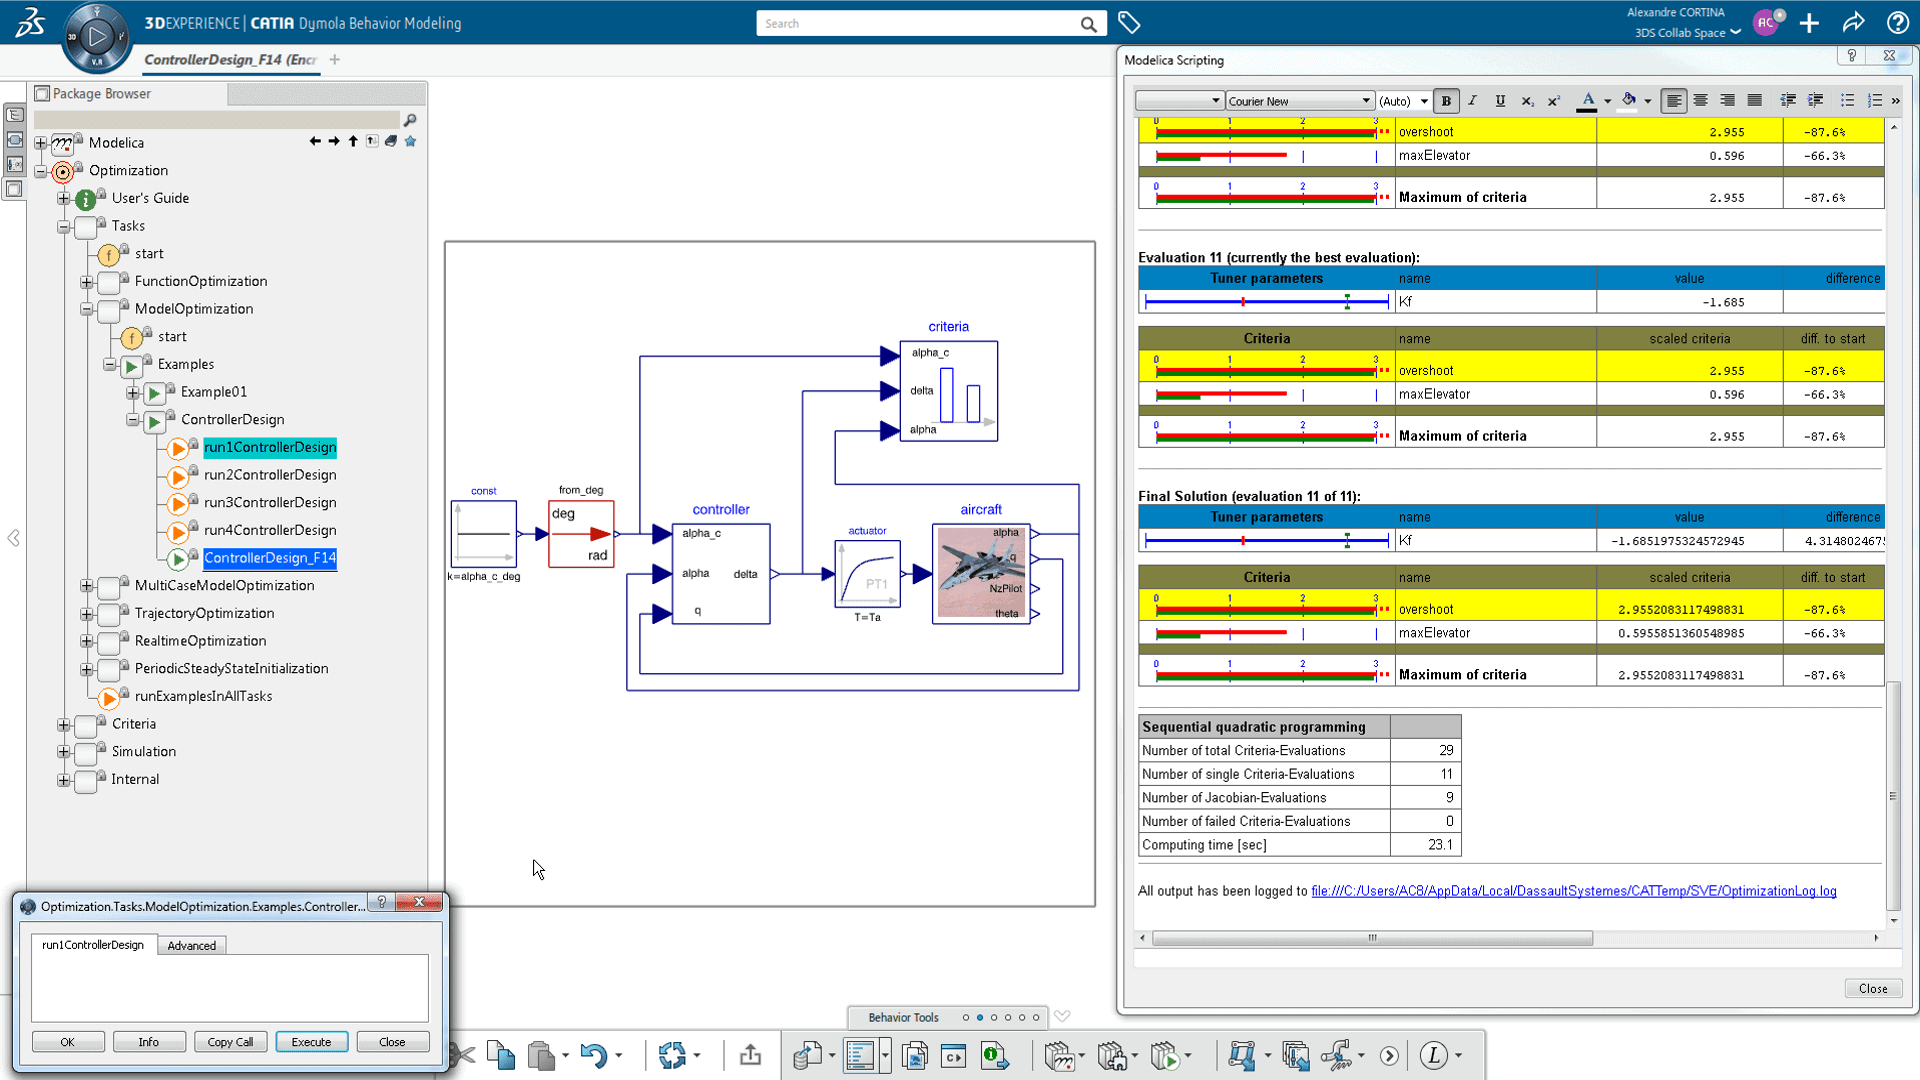
Task: Expand the Tasks tree section
Action: pyautogui.click(x=62, y=224)
